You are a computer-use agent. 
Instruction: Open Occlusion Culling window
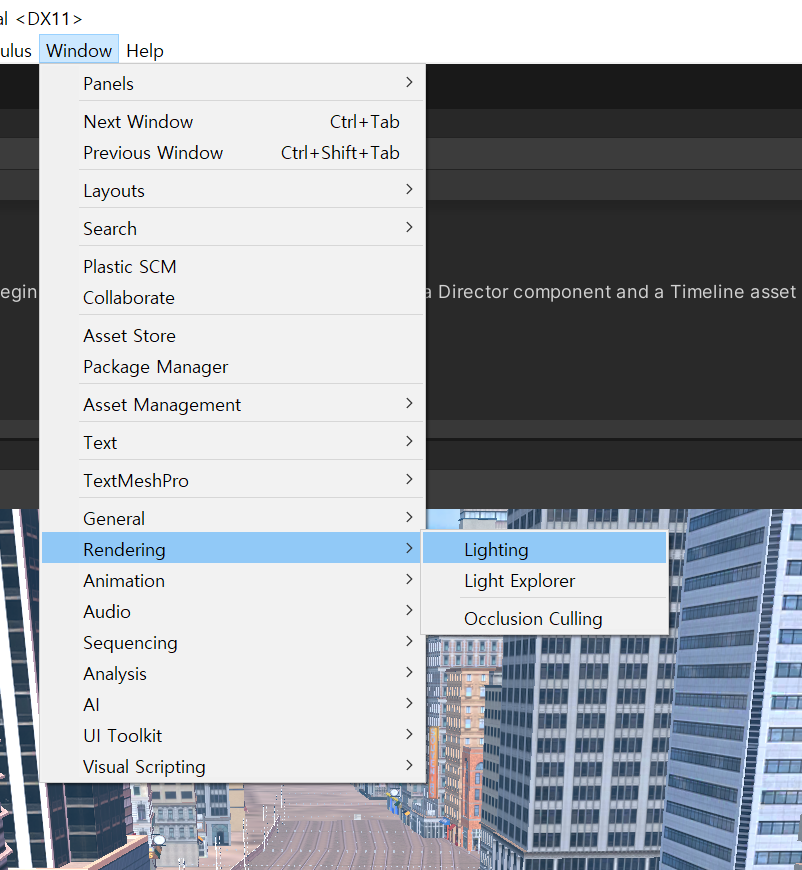pos(544,618)
